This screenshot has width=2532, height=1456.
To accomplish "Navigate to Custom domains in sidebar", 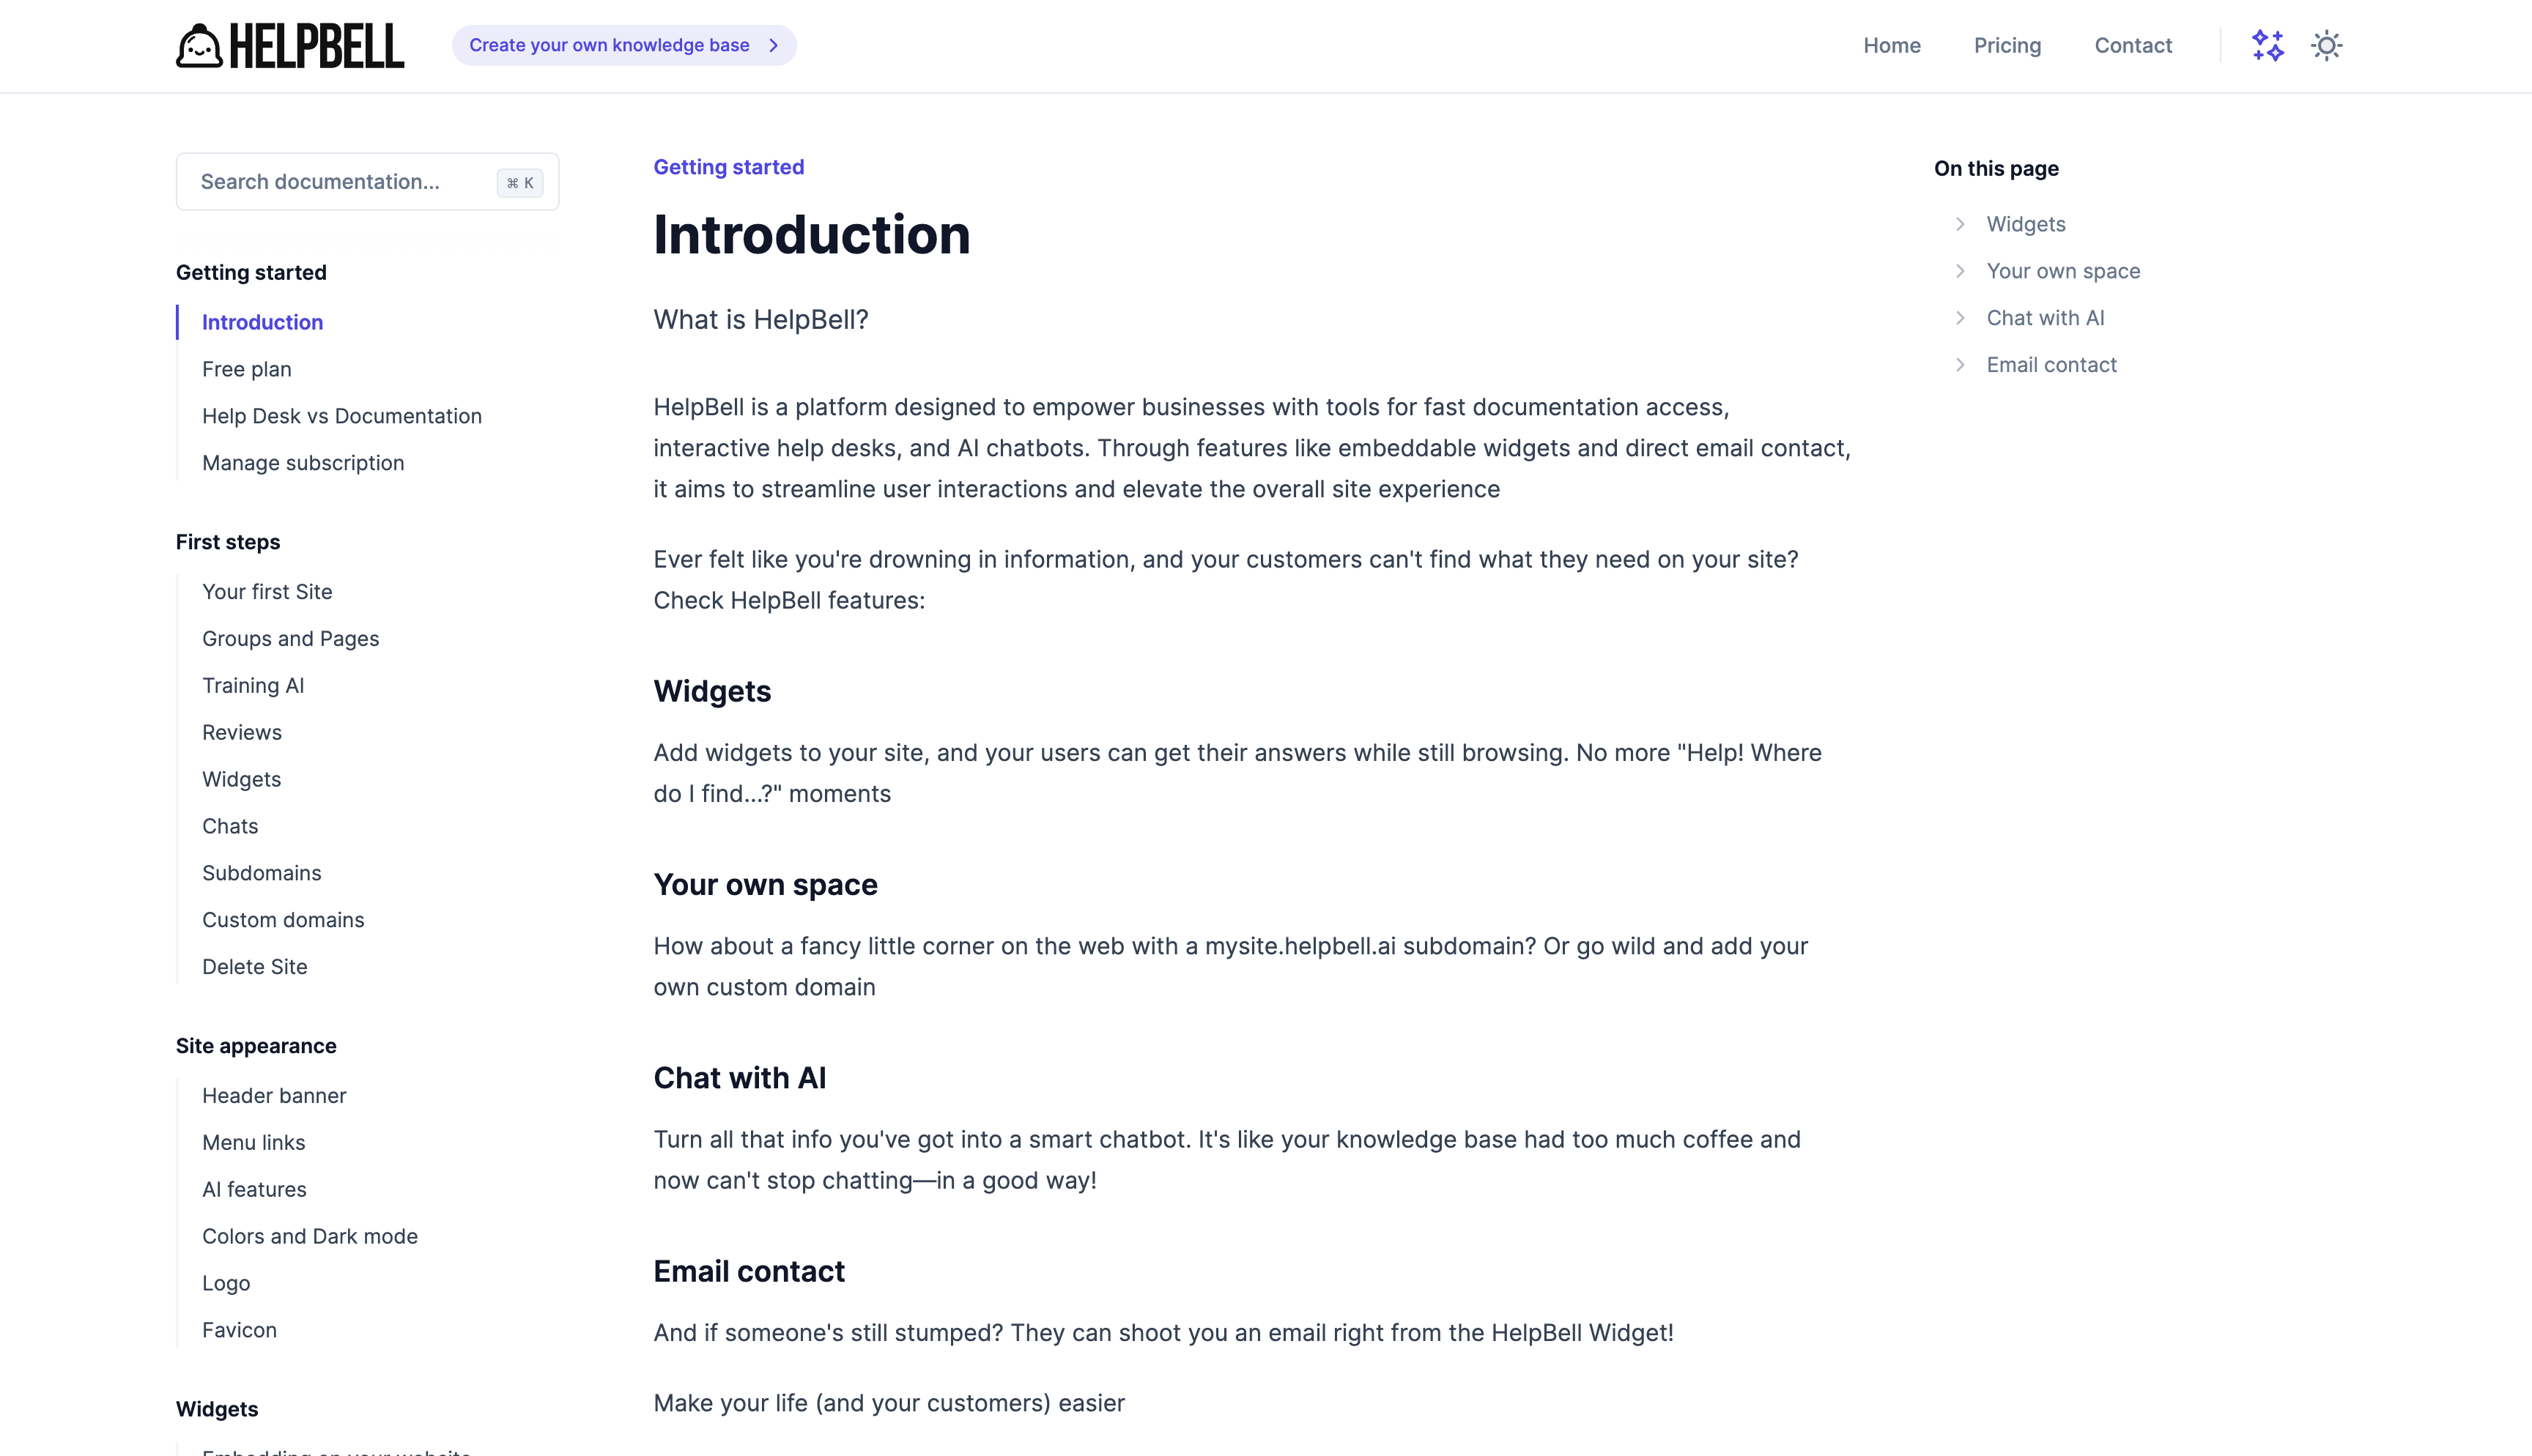I will click(283, 920).
